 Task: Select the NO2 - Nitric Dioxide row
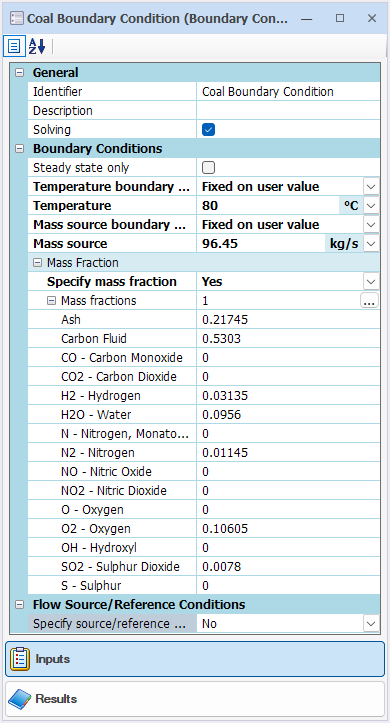coord(204,491)
